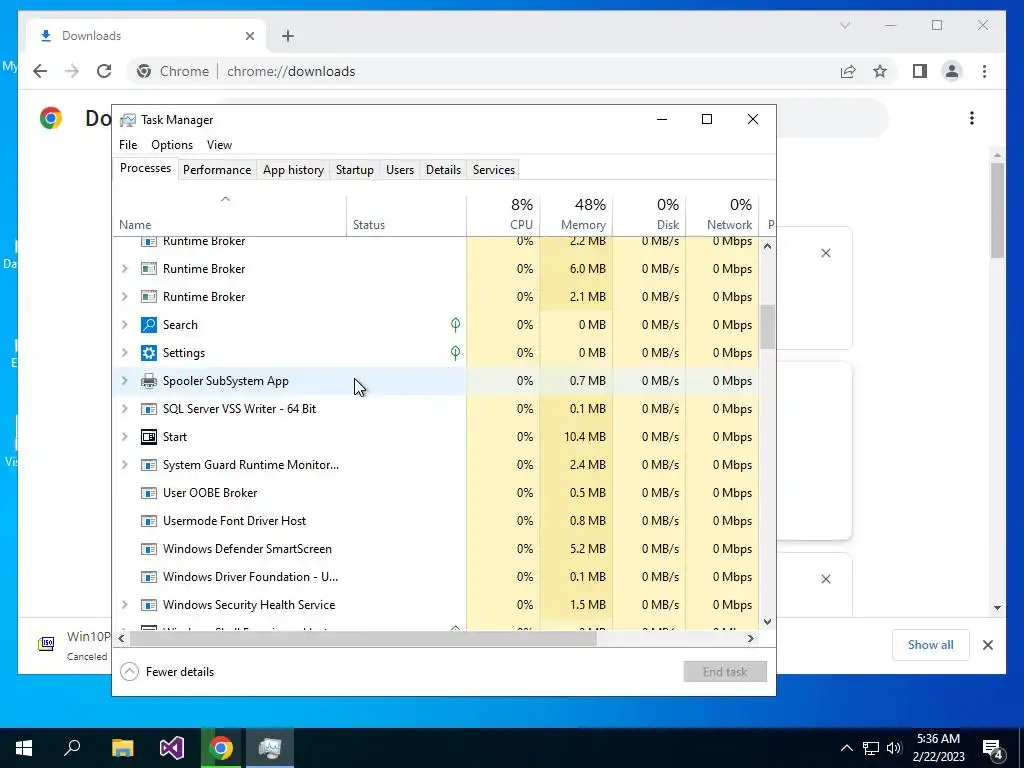Viewport: 1024px width, 768px height.
Task: Go back in Chrome
Action: (40, 71)
